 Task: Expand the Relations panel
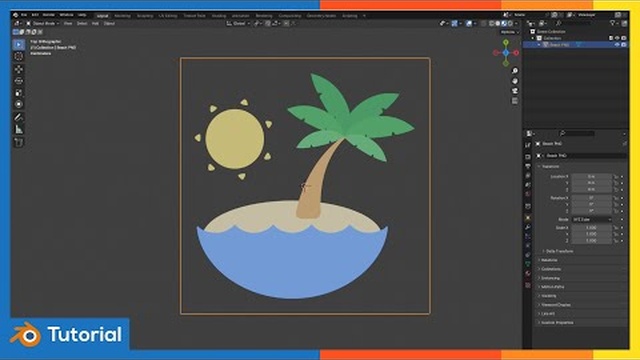pos(548,260)
